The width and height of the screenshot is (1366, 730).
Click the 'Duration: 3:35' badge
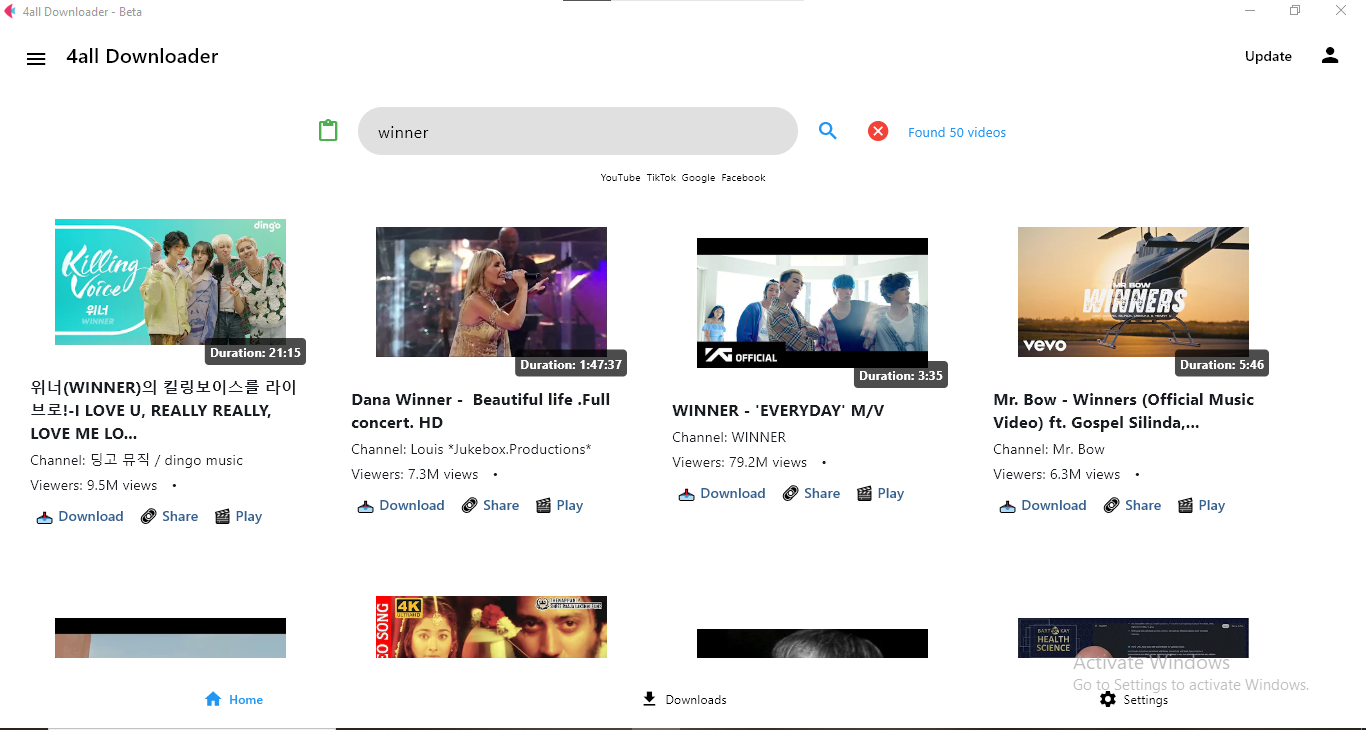[901, 376]
